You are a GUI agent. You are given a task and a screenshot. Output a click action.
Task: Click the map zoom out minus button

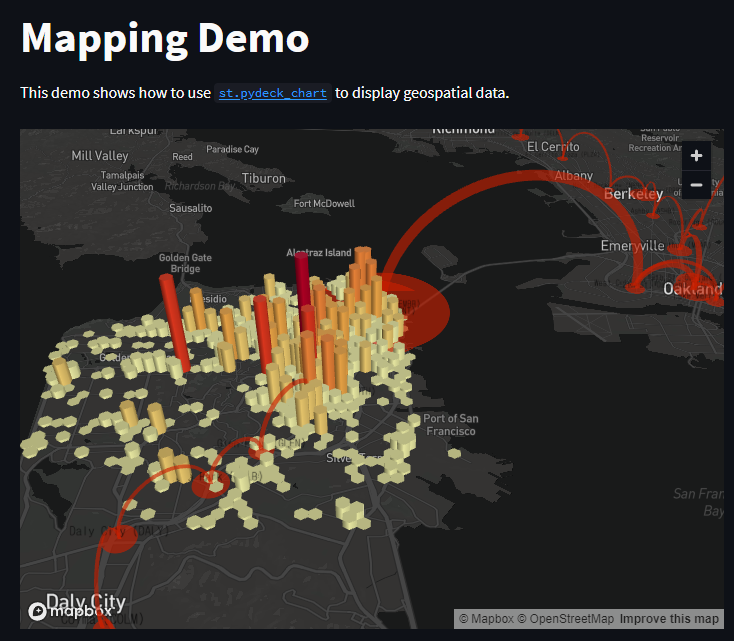tap(696, 185)
